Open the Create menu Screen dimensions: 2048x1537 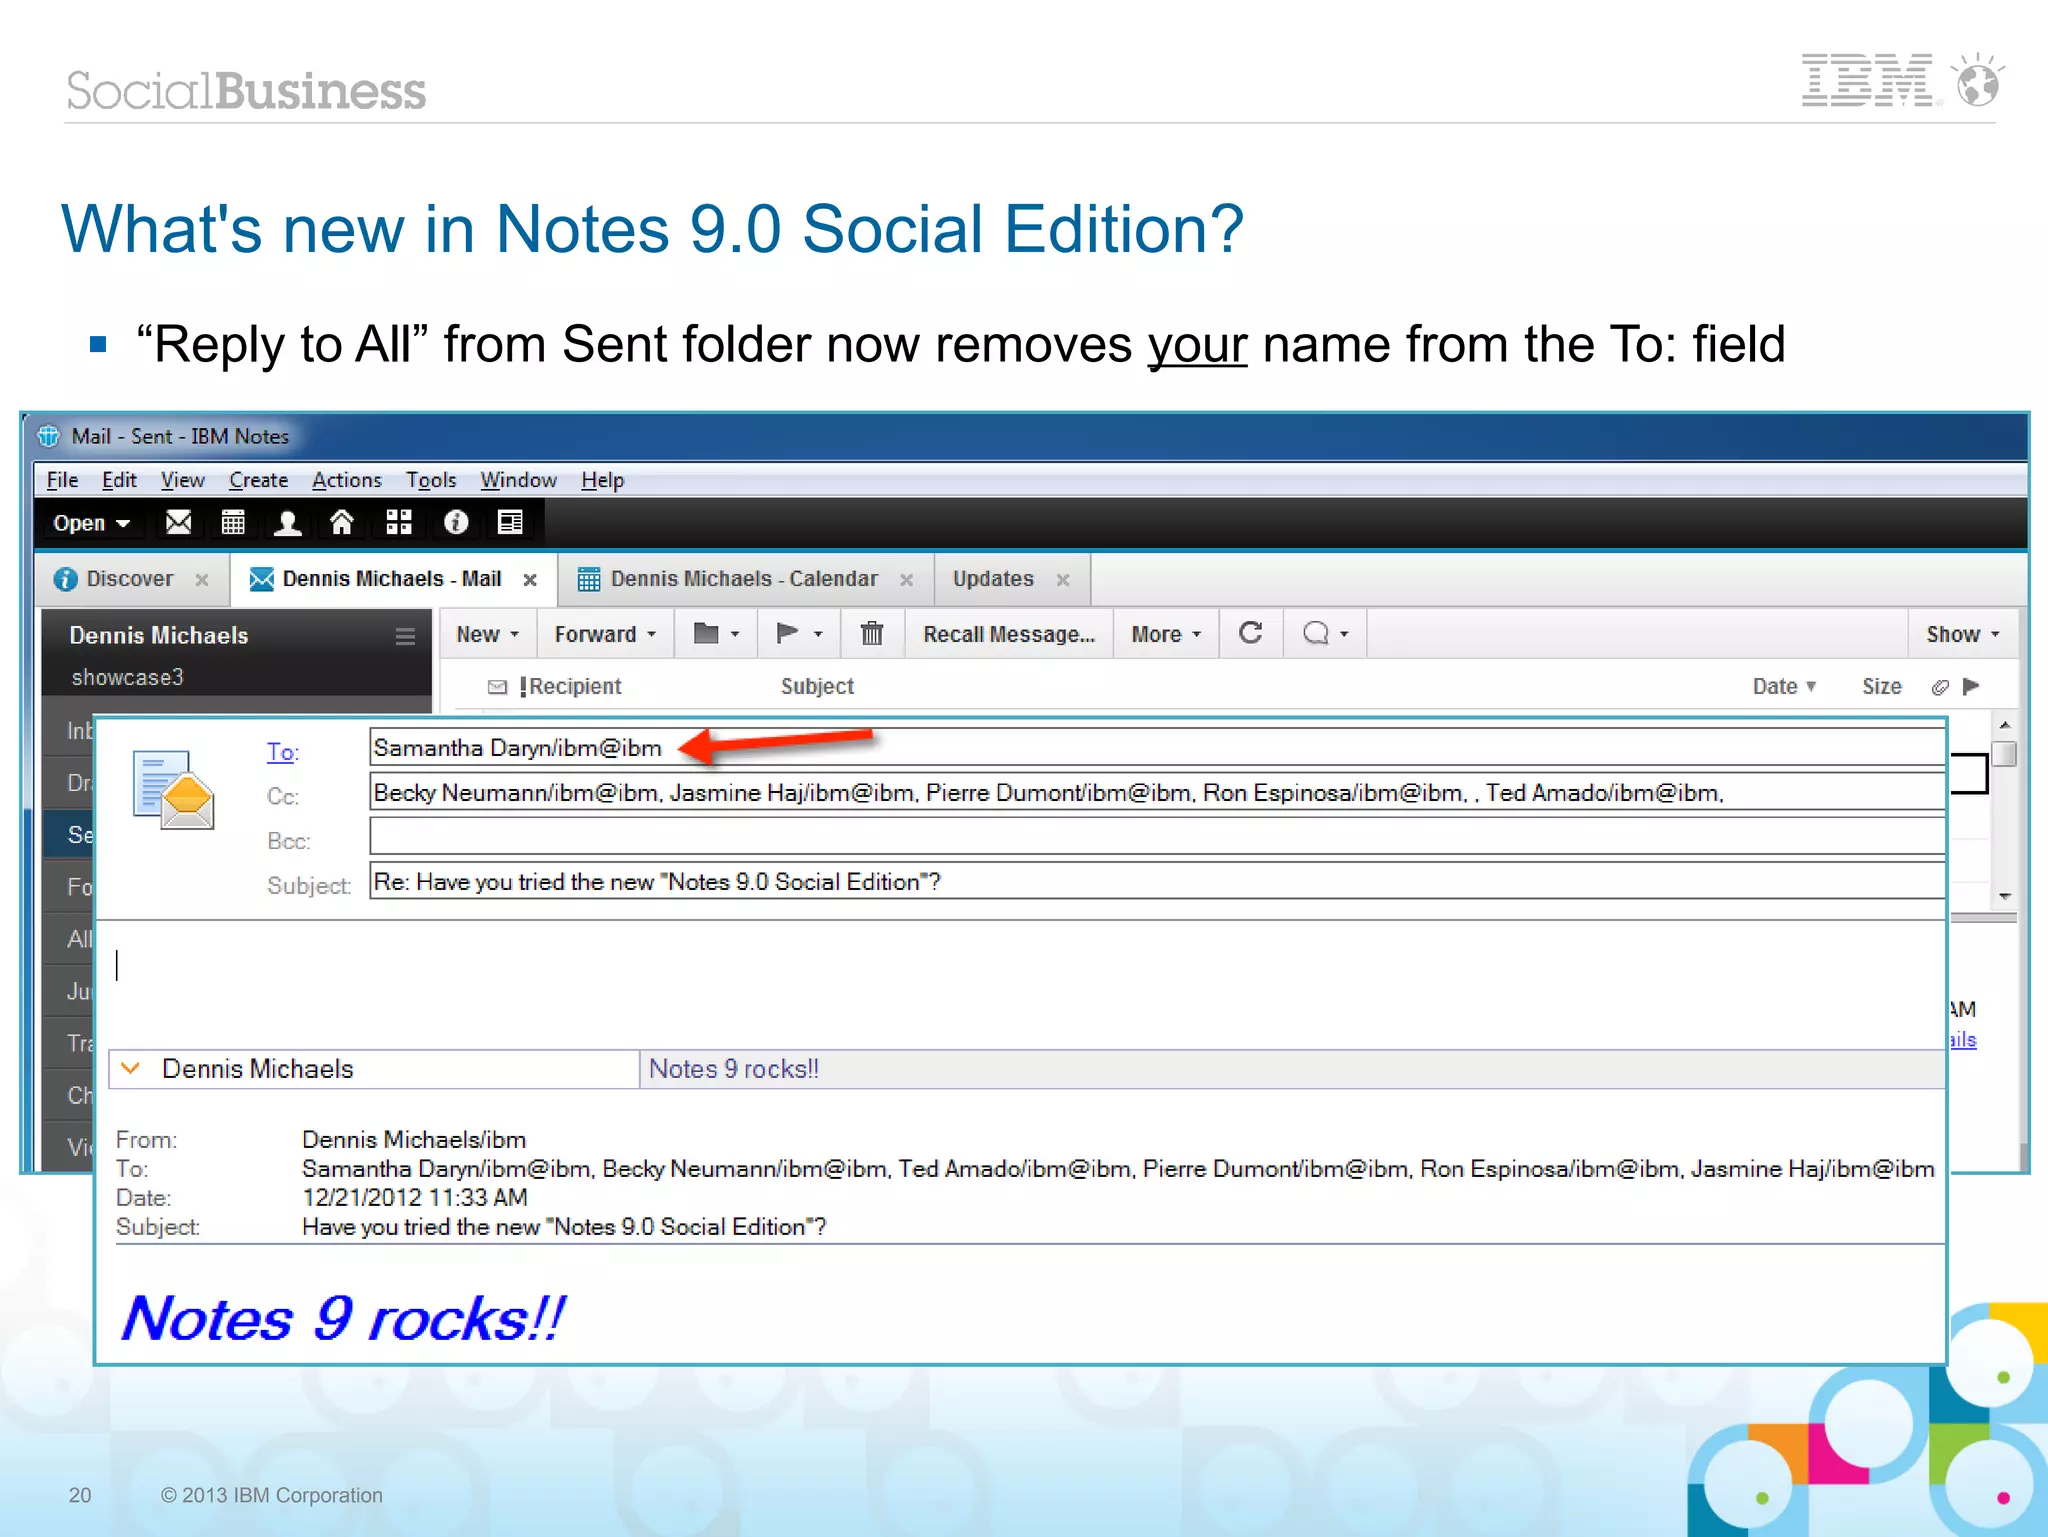[258, 480]
